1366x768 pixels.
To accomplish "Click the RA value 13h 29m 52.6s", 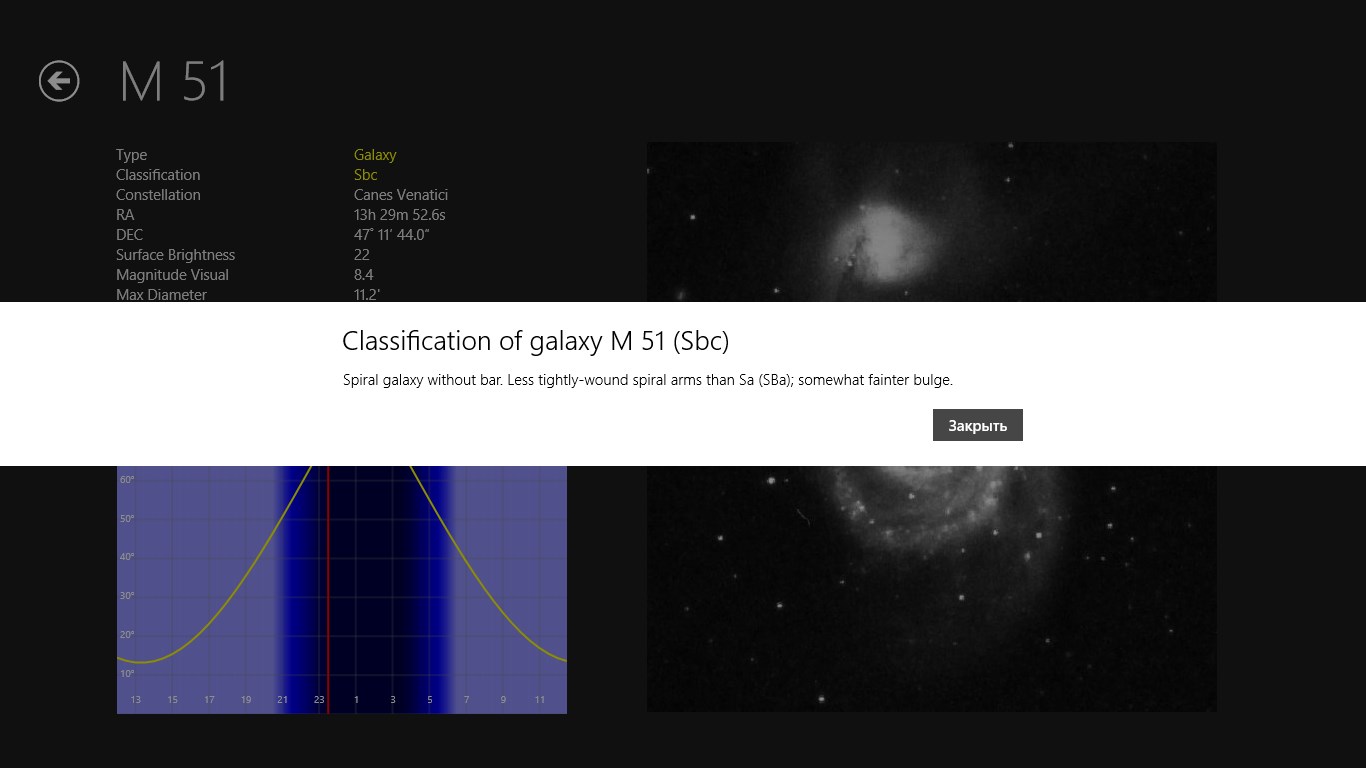I will click(399, 215).
